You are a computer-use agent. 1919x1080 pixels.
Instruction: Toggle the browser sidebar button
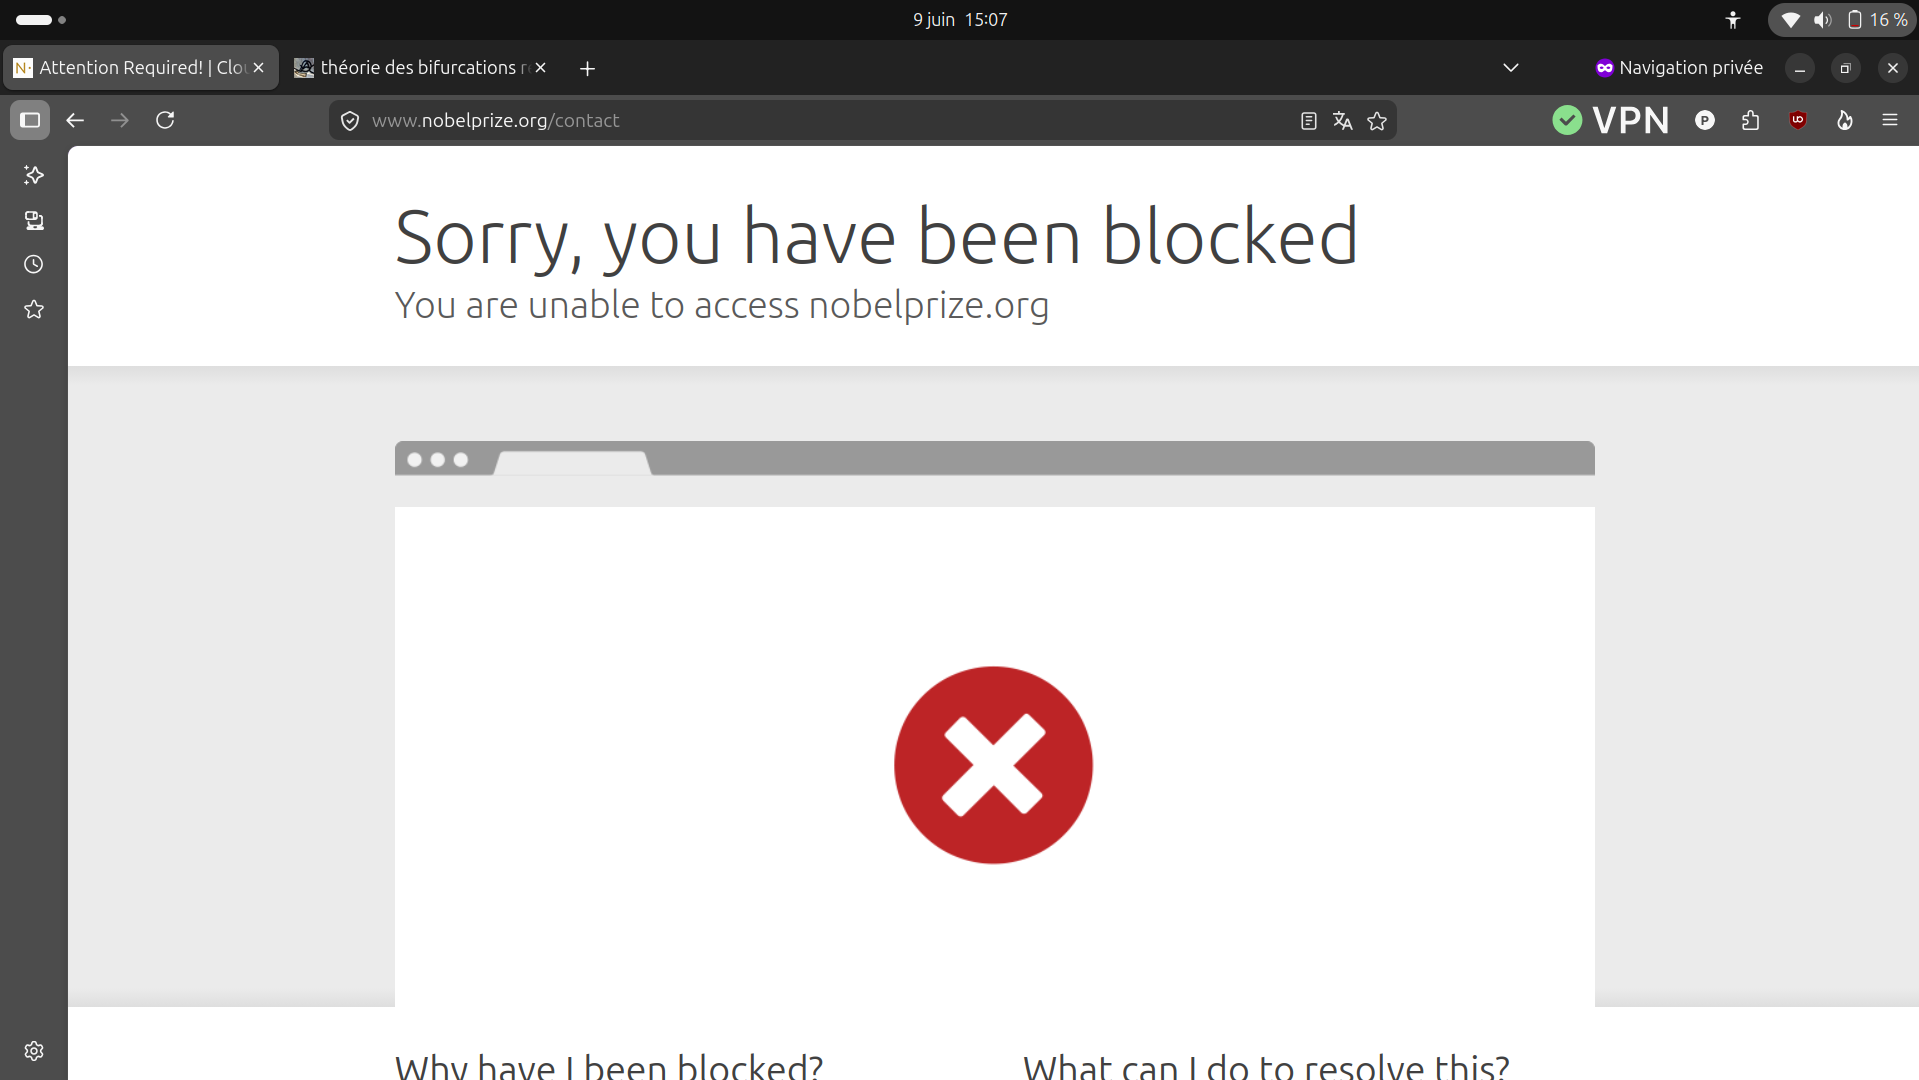point(30,120)
